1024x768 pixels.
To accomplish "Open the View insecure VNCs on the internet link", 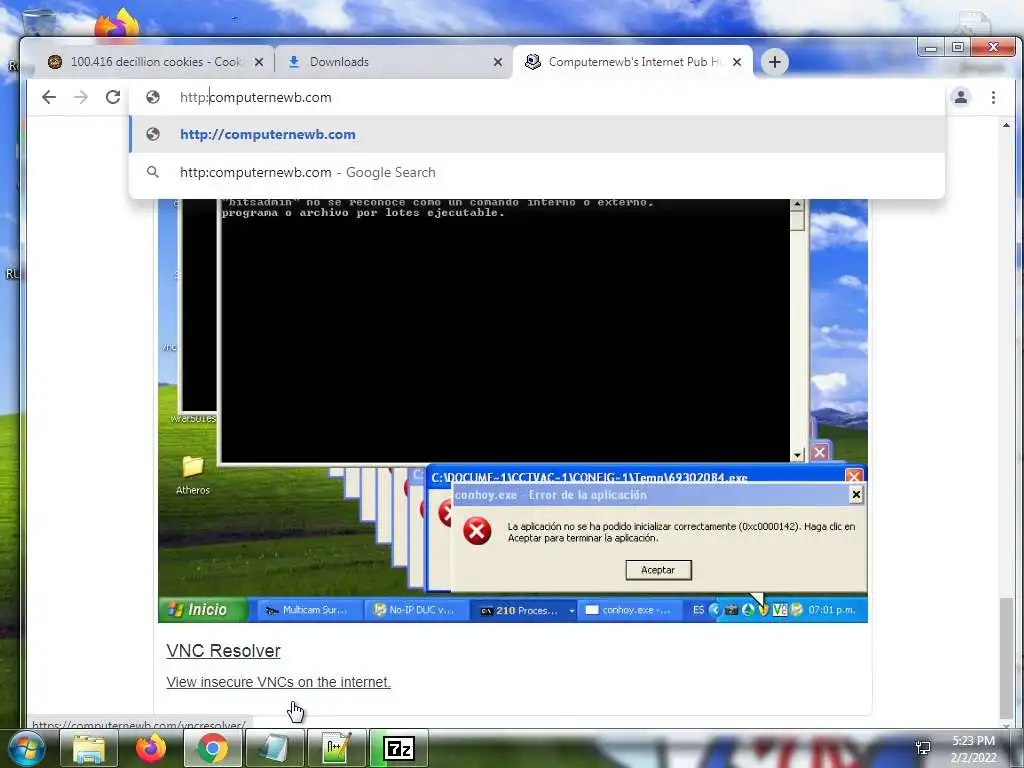I will coord(278,682).
